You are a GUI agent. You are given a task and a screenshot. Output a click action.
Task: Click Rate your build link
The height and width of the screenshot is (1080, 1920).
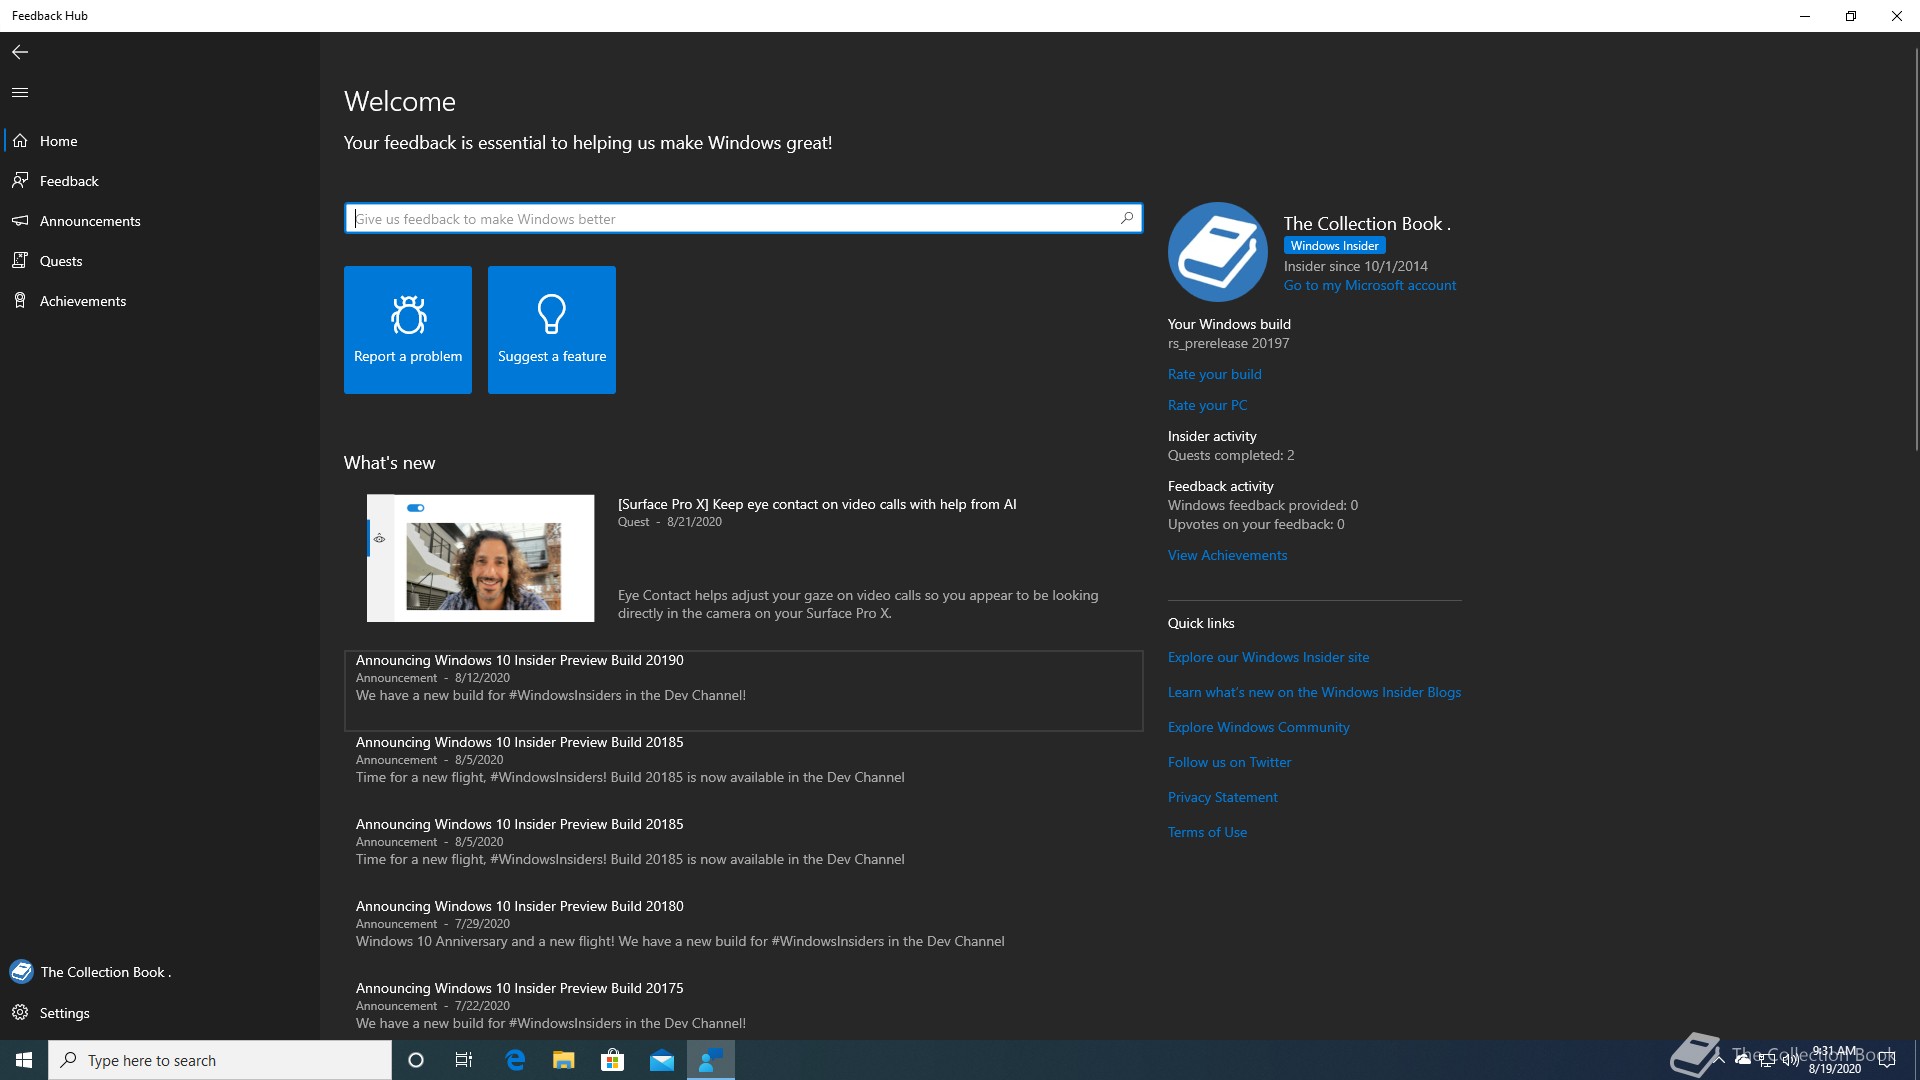(1214, 374)
